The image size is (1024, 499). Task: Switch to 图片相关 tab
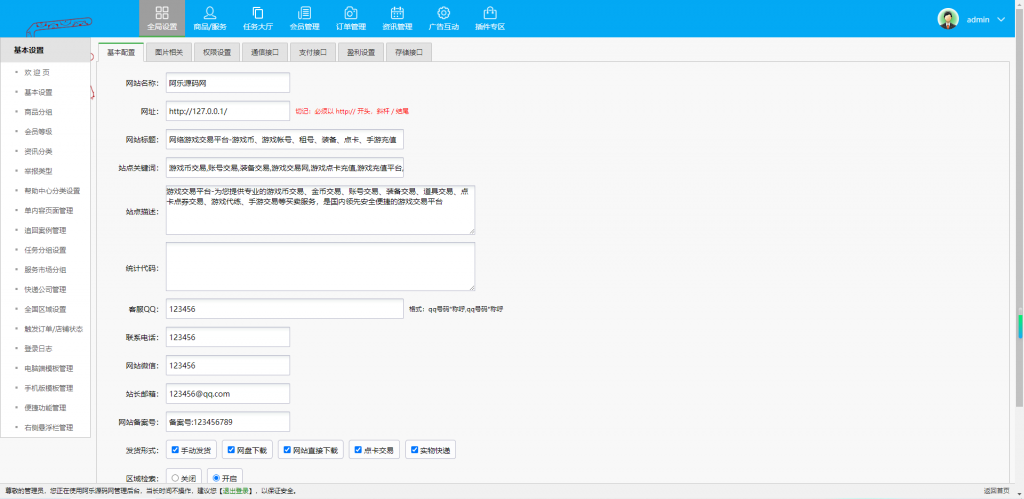[168, 53]
